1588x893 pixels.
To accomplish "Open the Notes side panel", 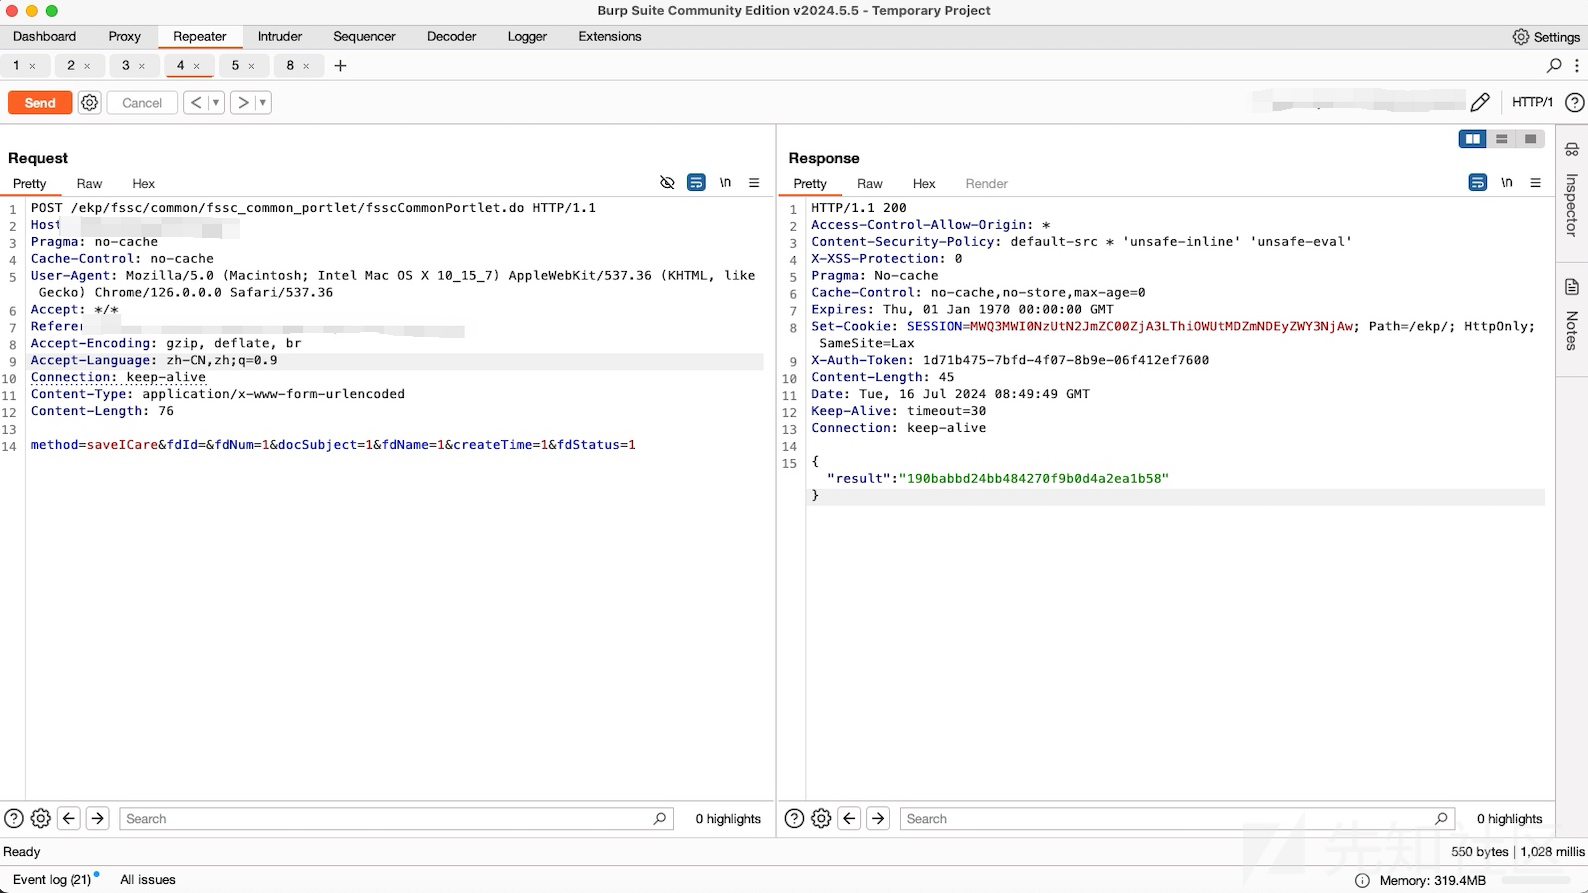I will click(x=1572, y=315).
